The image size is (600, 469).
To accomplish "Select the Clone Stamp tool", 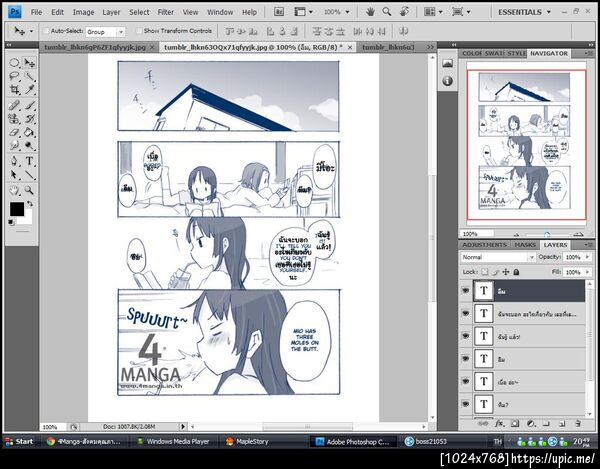I will (x=14, y=119).
